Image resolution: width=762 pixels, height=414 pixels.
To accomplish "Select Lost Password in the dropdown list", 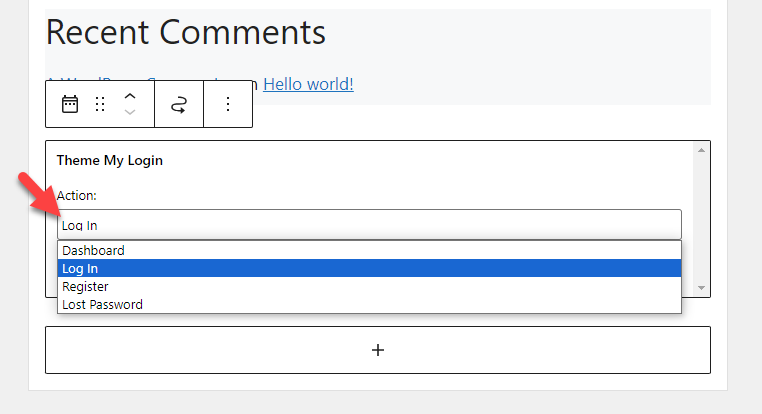I will 369,304.
